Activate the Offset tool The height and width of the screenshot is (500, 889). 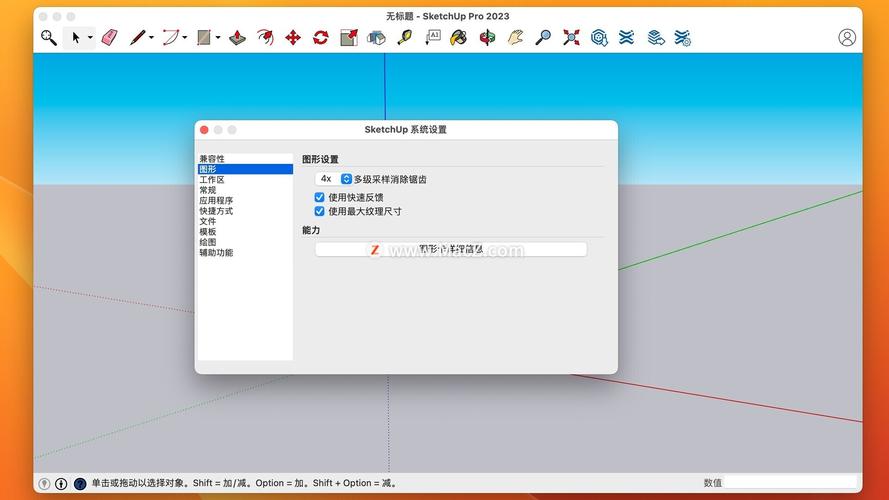click(265, 38)
